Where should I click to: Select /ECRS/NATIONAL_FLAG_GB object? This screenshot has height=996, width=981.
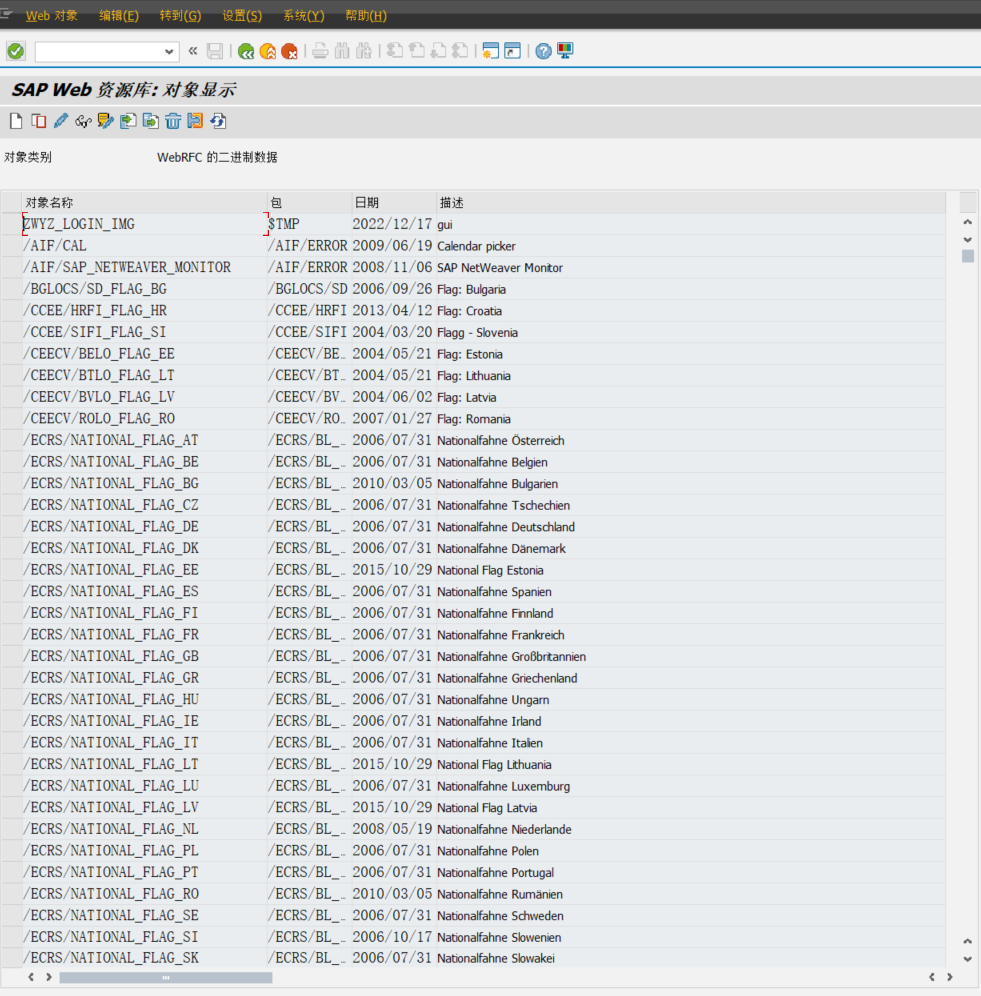tap(111, 656)
